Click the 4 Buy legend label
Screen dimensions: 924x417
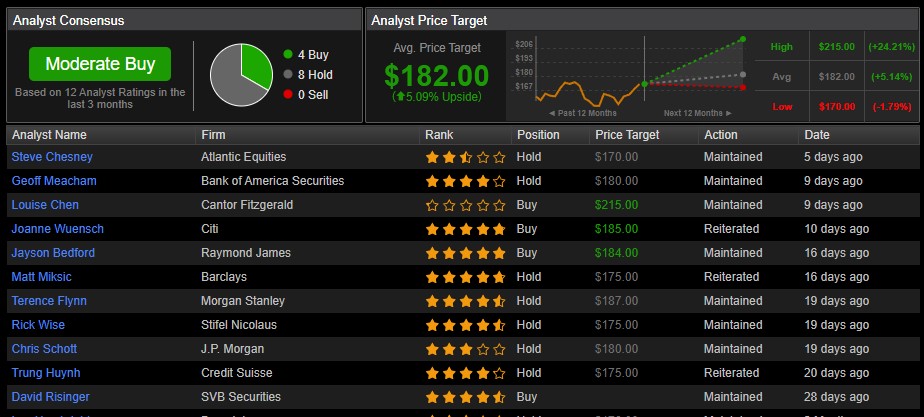pyautogui.click(x=313, y=55)
